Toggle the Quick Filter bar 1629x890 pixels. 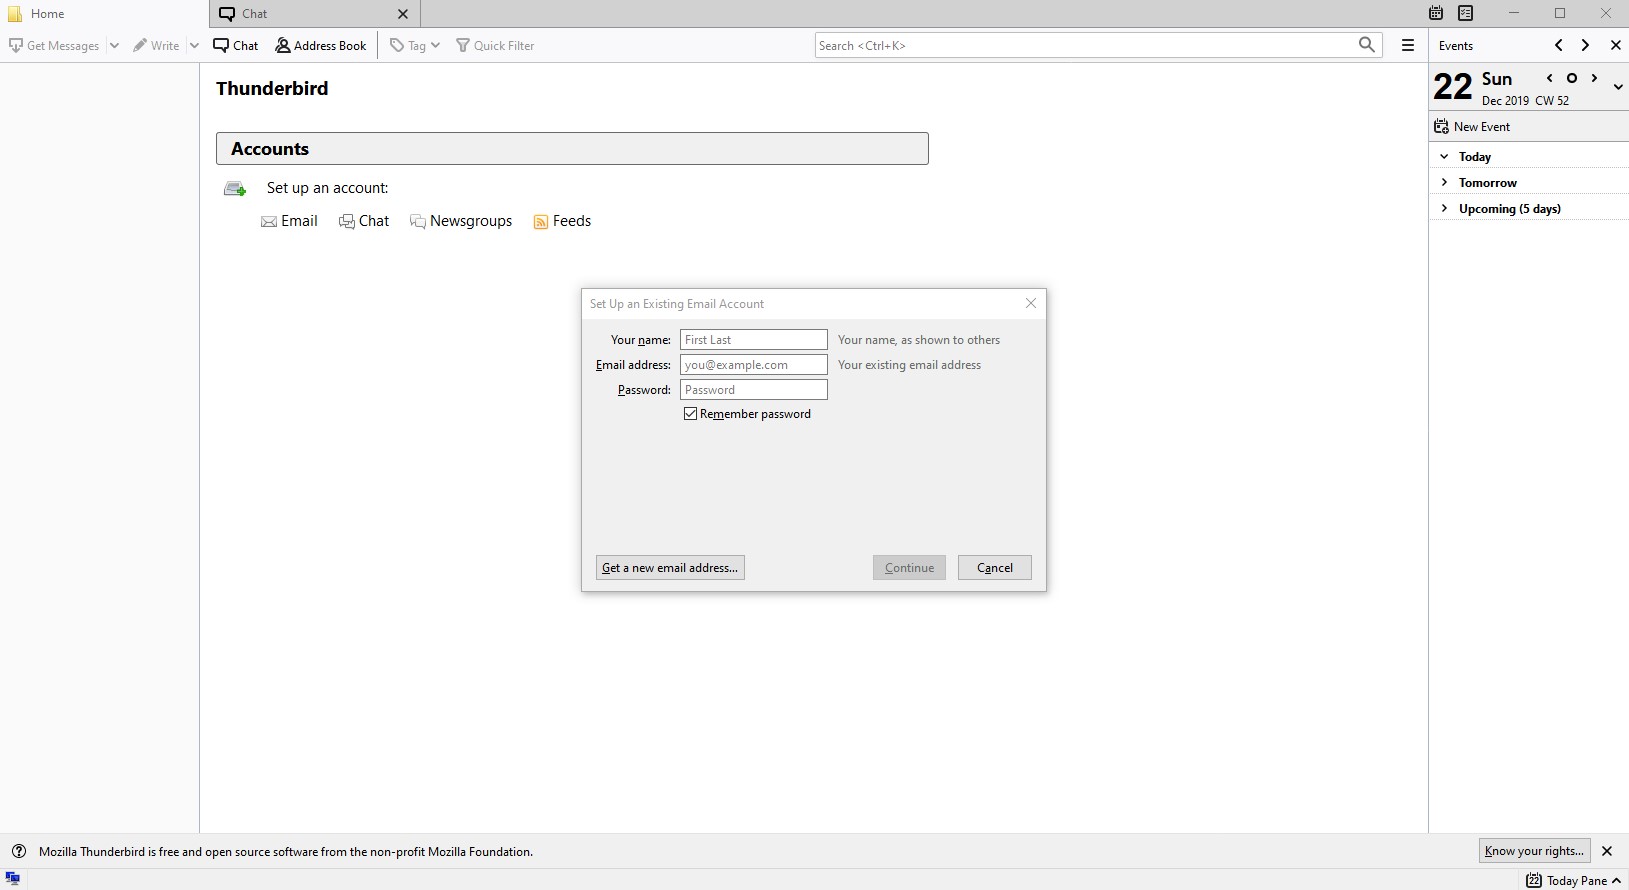point(495,45)
